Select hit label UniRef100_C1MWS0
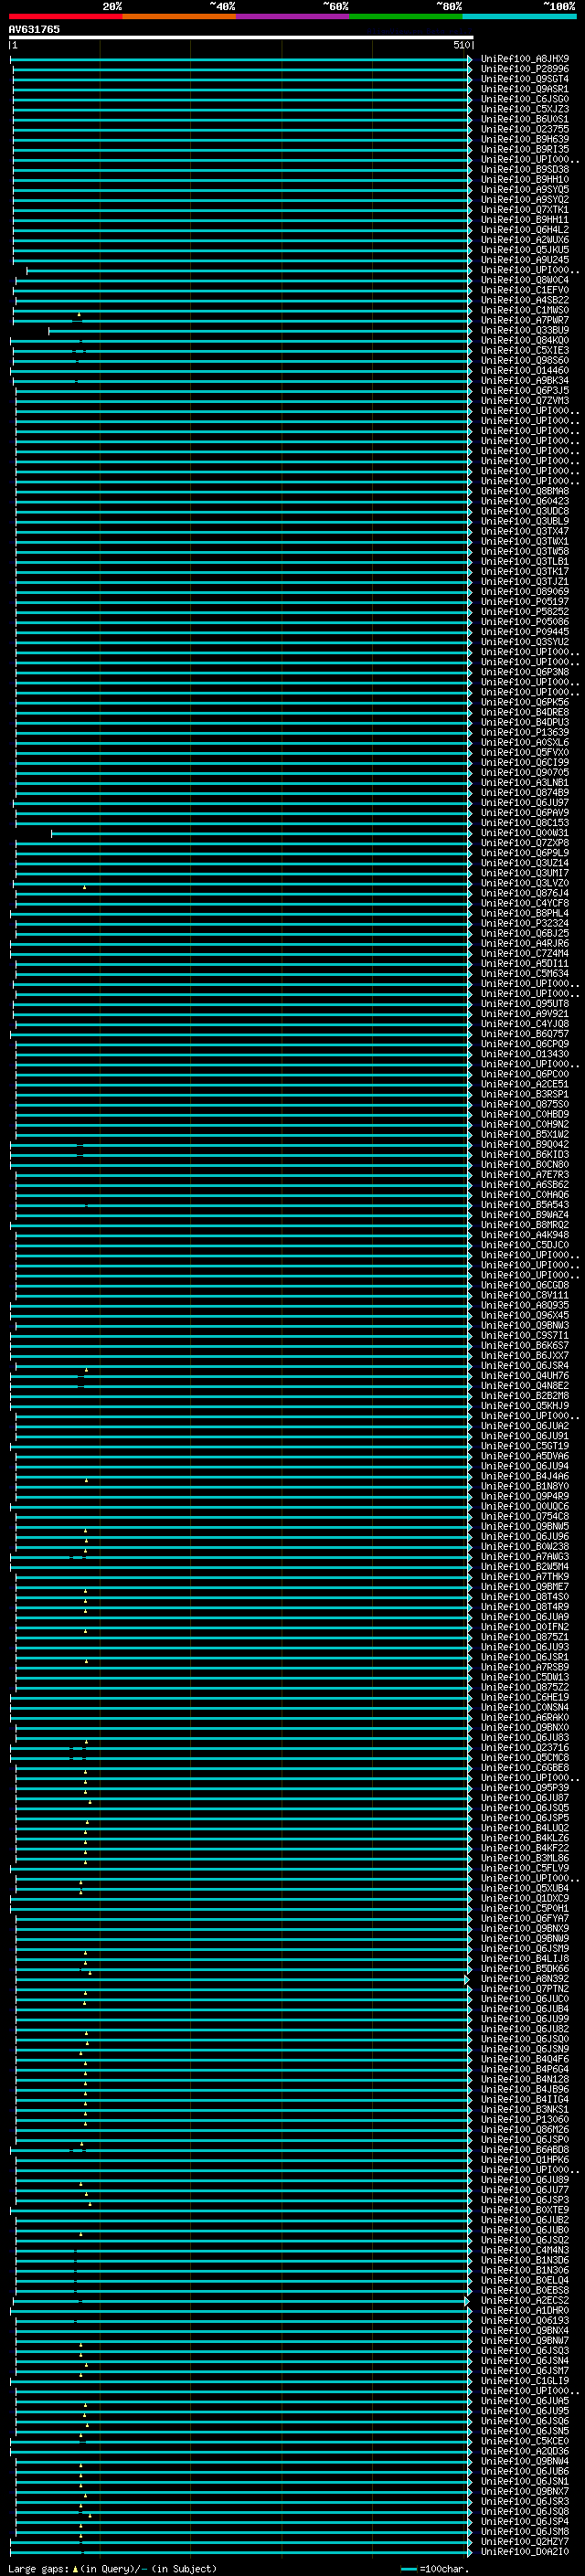The width and height of the screenshot is (585, 2576). tap(525, 310)
